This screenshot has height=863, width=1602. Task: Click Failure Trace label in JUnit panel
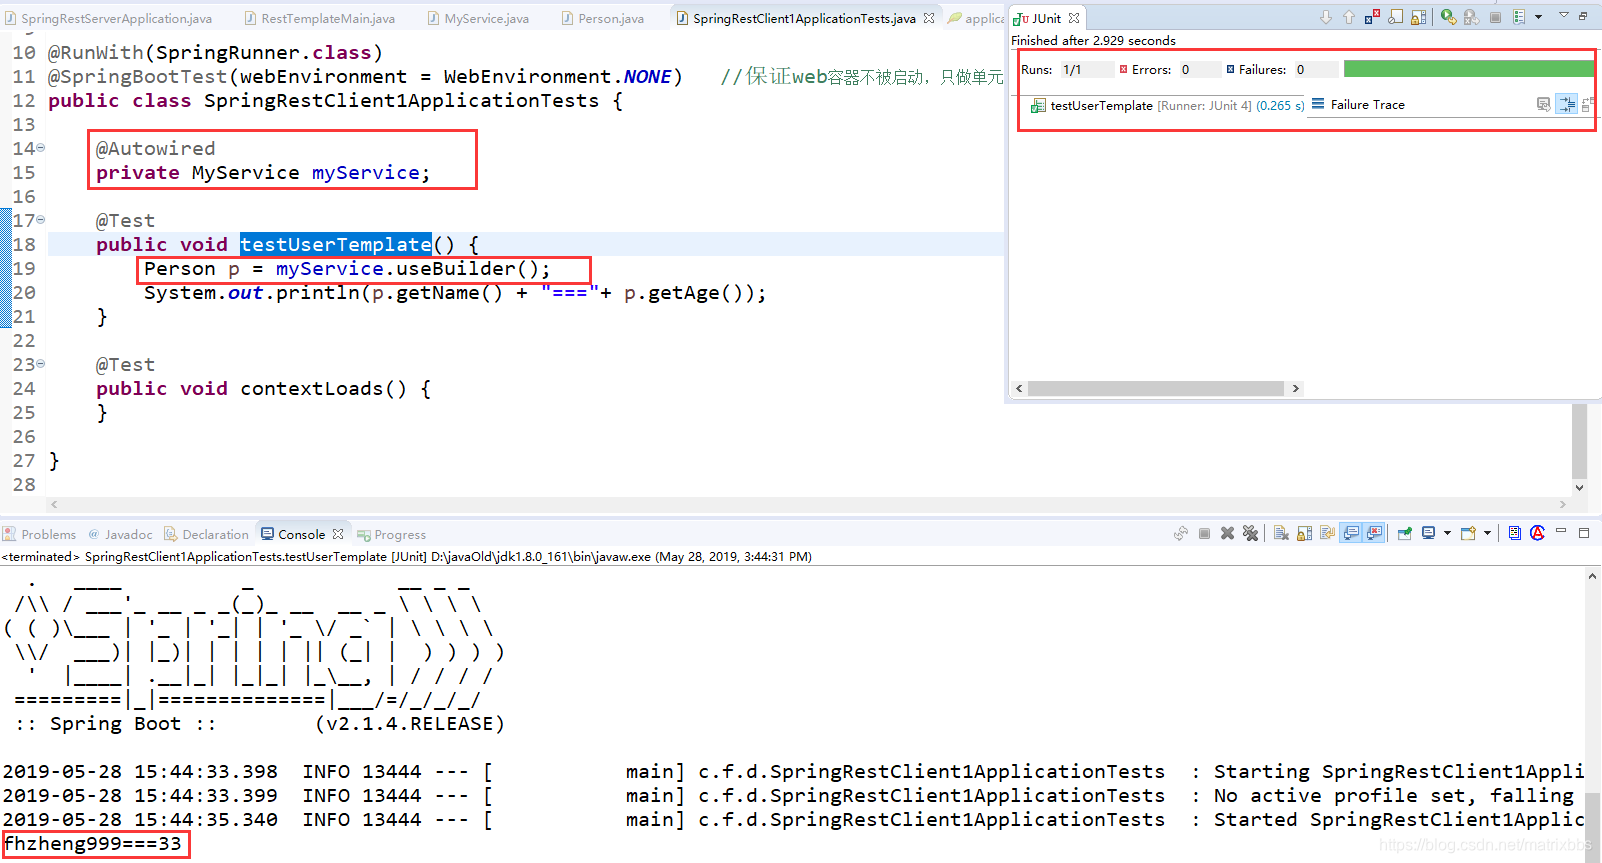point(1367,104)
